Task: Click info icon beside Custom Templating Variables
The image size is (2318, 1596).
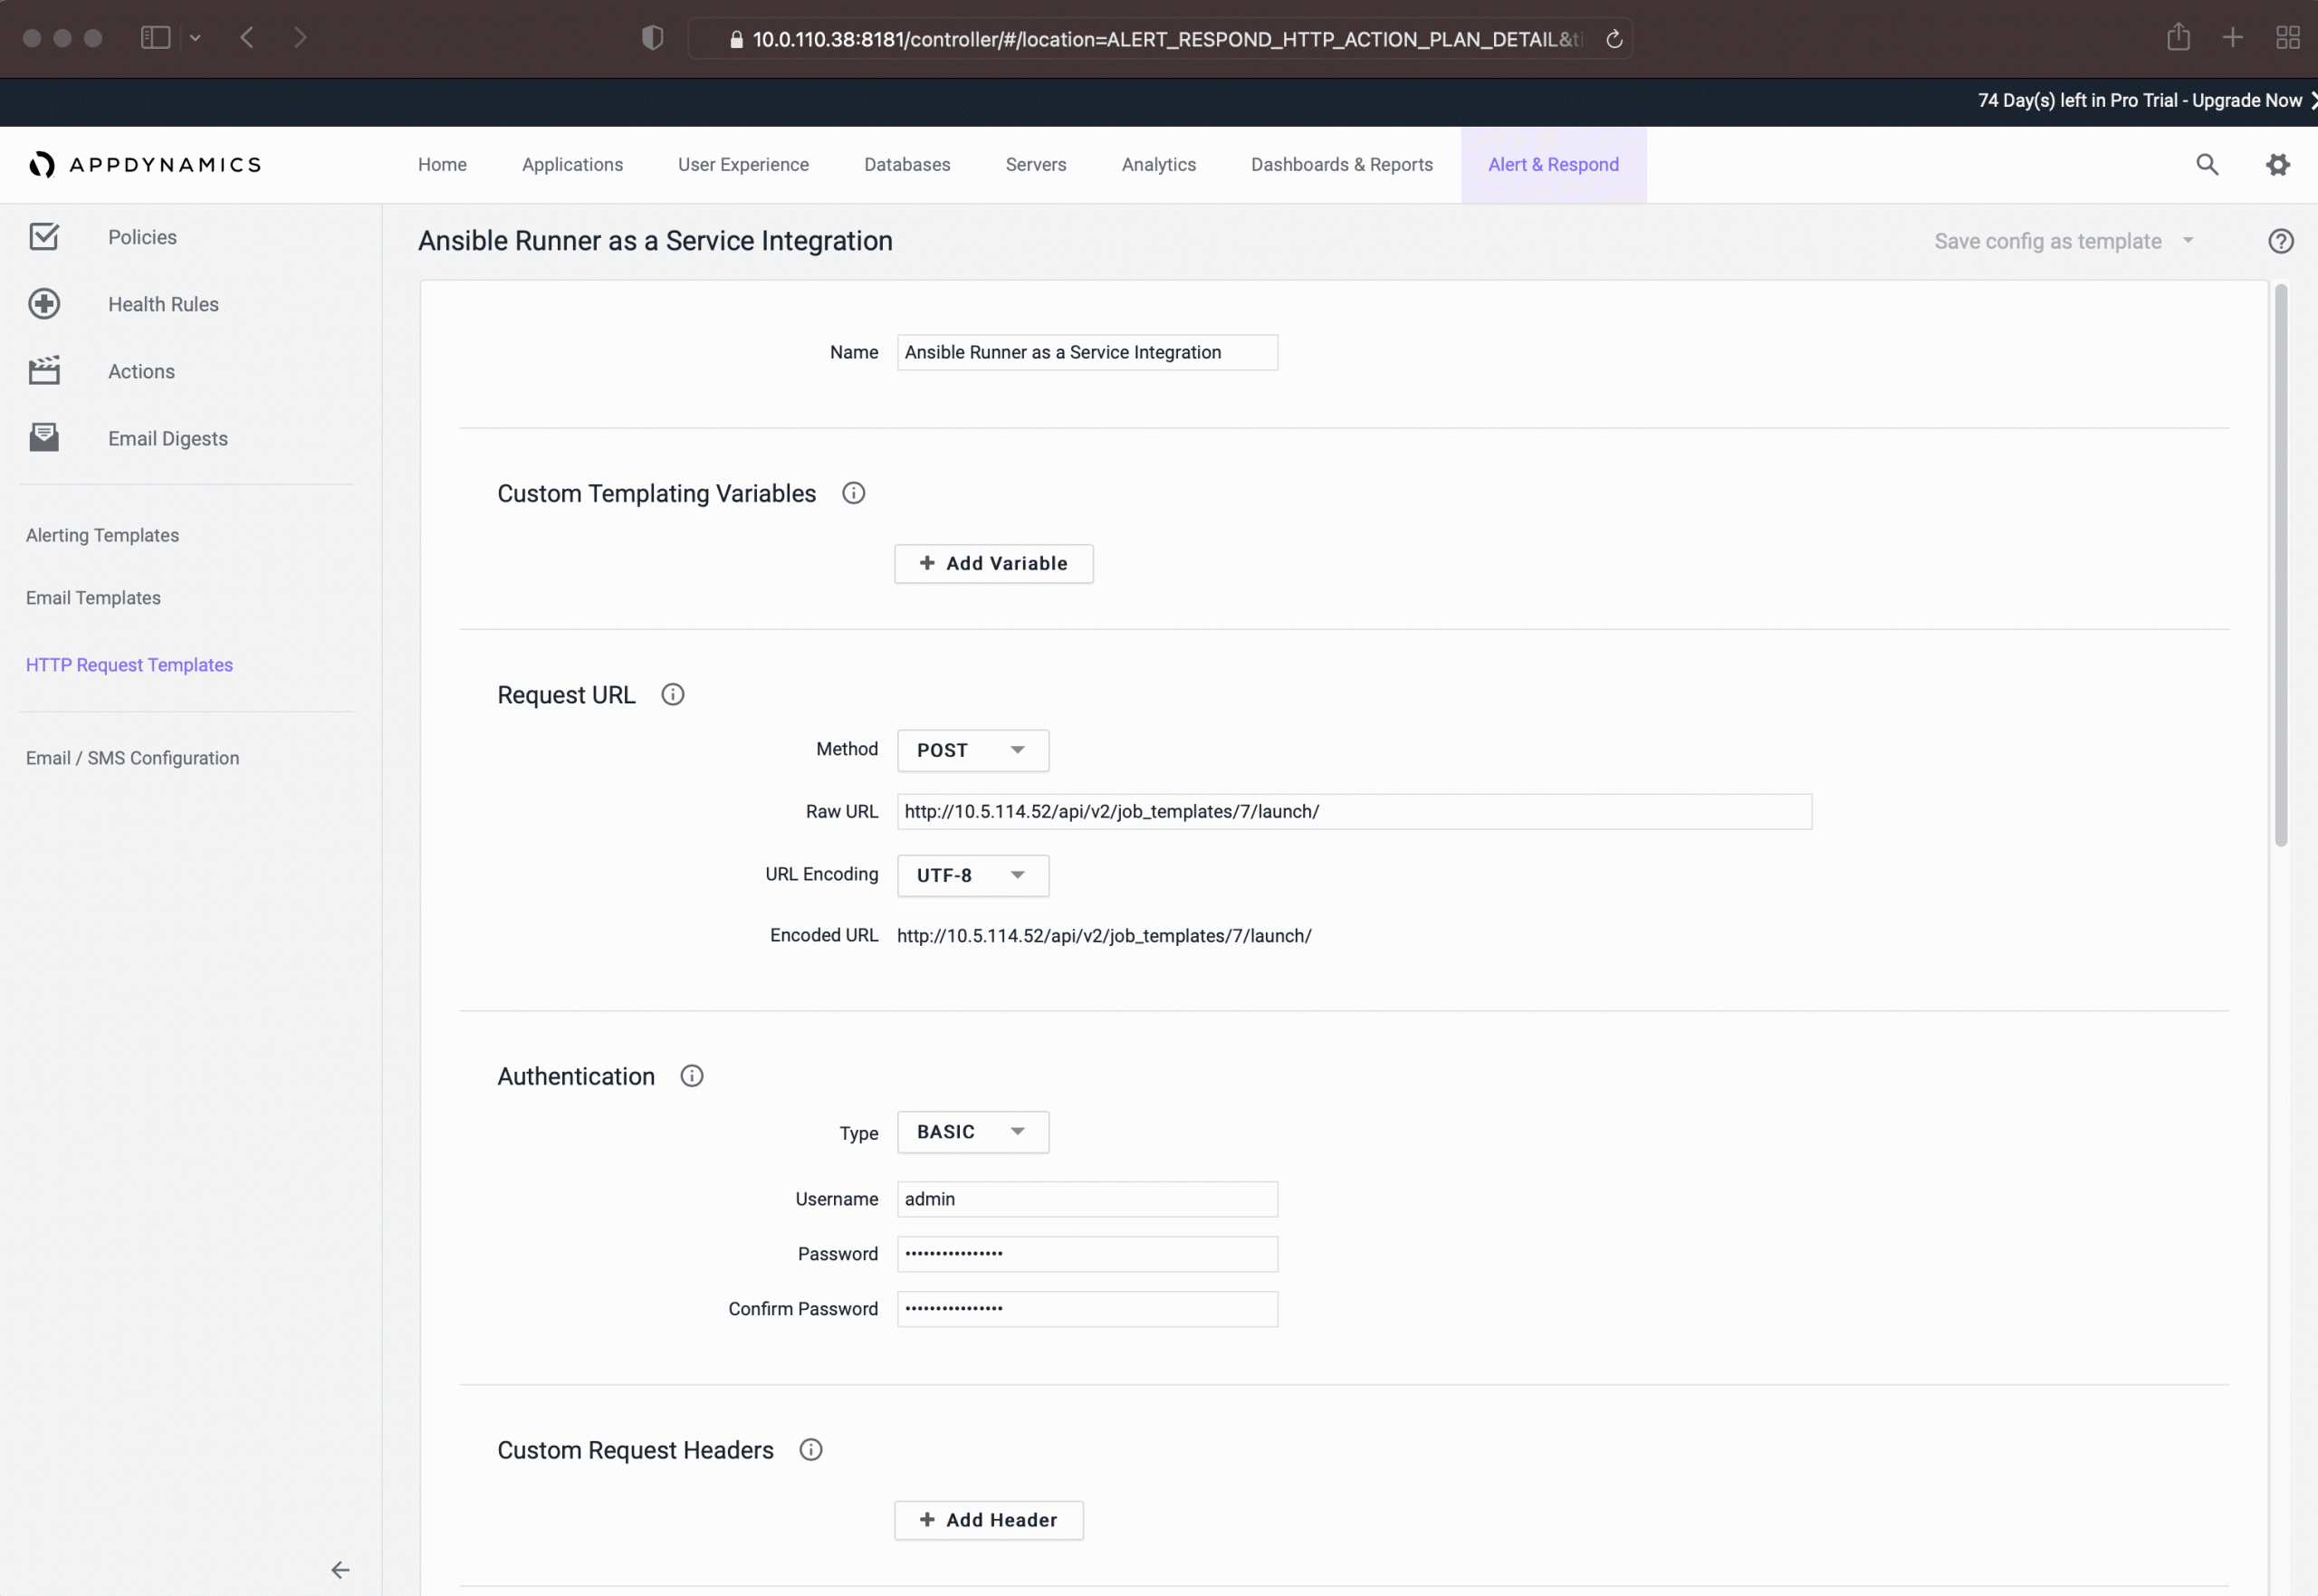Action: 853,493
